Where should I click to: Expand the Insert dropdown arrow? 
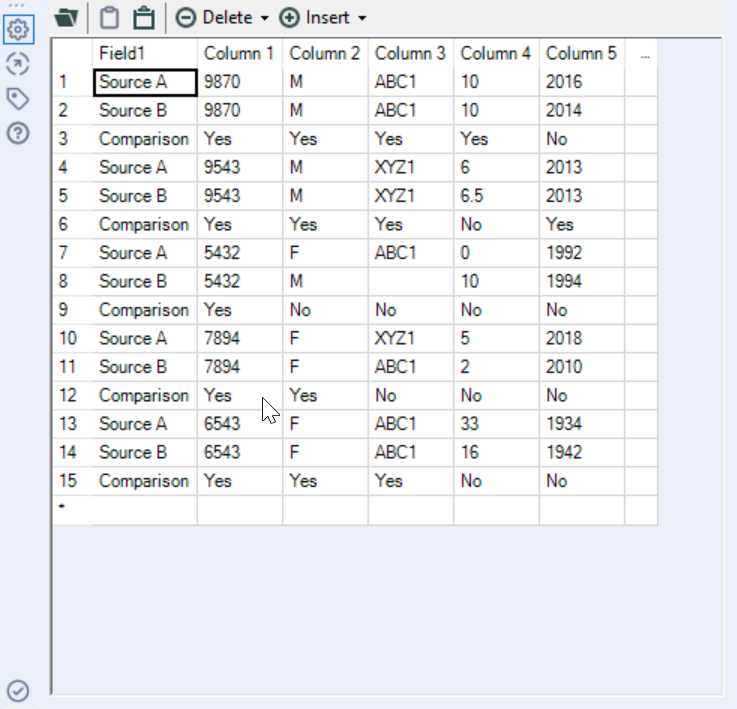point(362,18)
